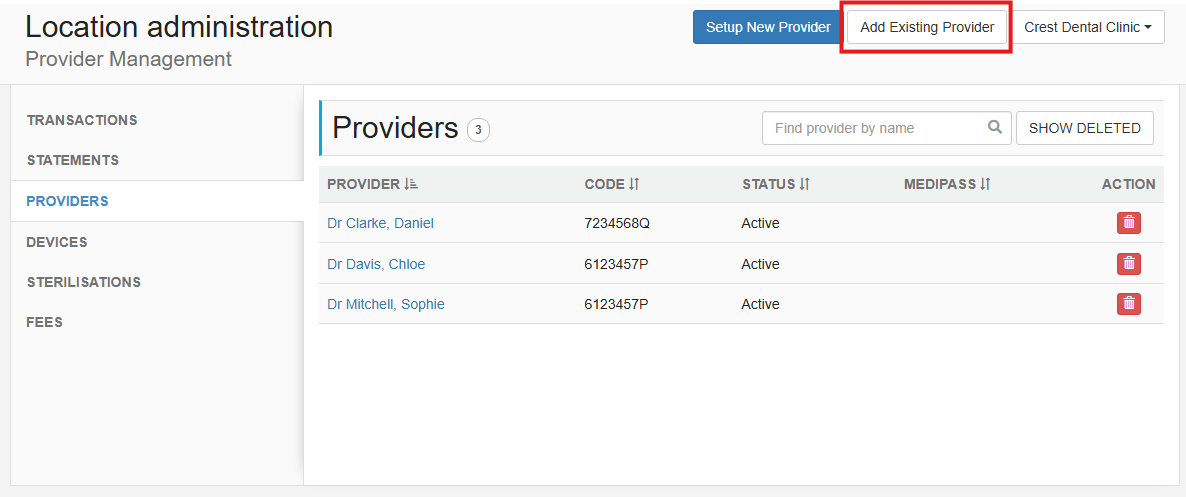Viewport: 1186px width, 497px height.
Task: Go to Statements in the sidebar
Action: [x=73, y=160]
